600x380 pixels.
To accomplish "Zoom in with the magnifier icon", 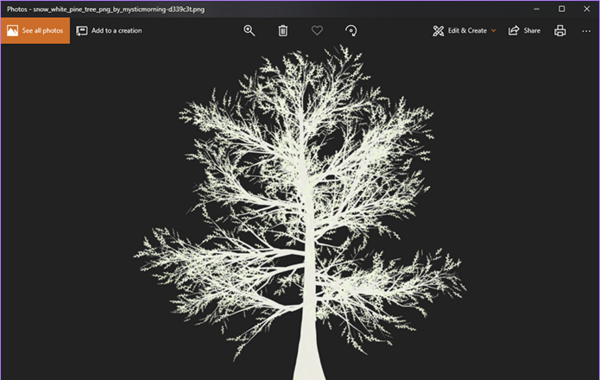I will pos(249,31).
